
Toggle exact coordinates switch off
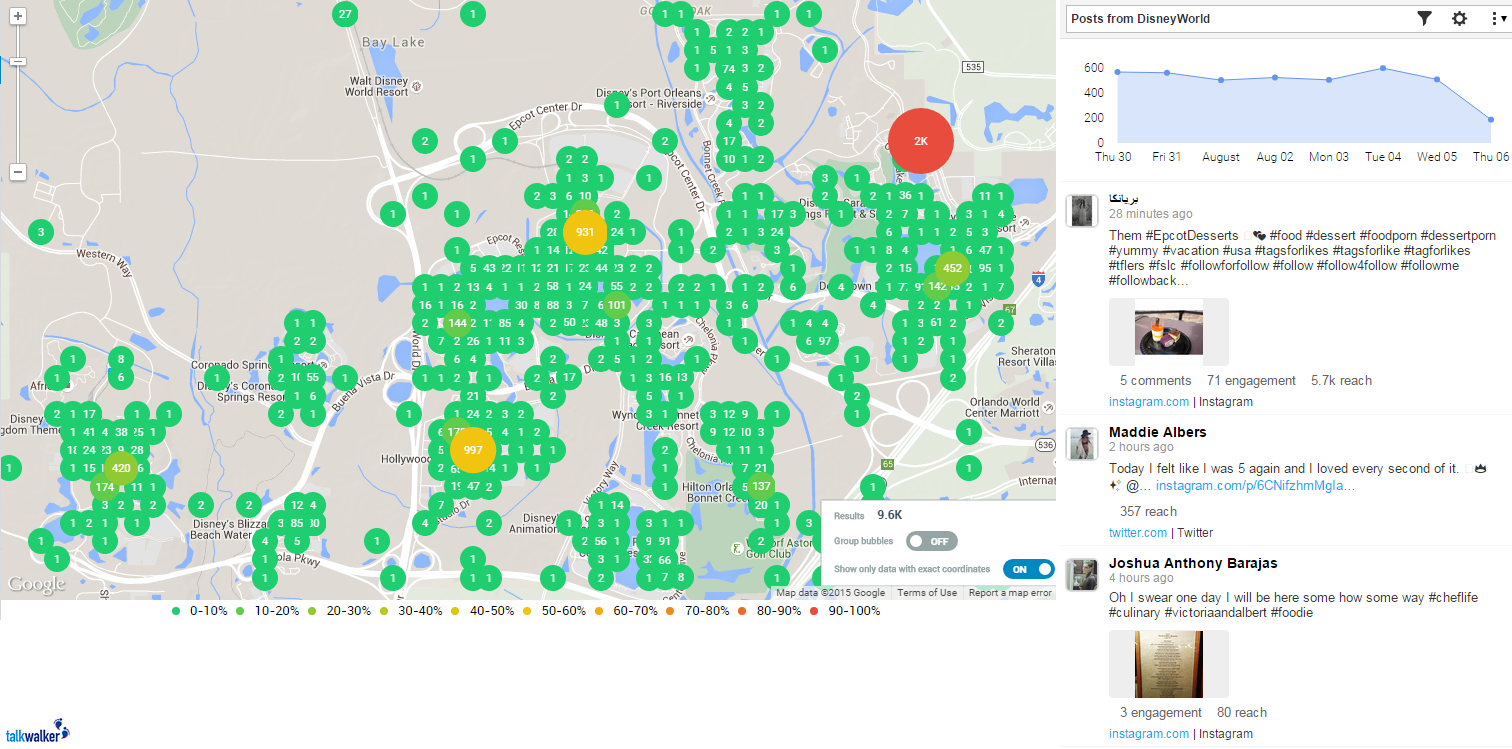point(1028,569)
